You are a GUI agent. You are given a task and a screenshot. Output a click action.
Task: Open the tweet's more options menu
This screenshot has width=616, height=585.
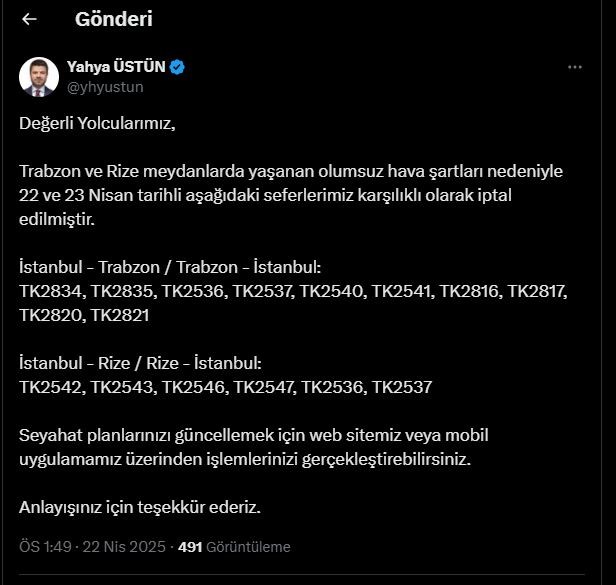click(575, 67)
